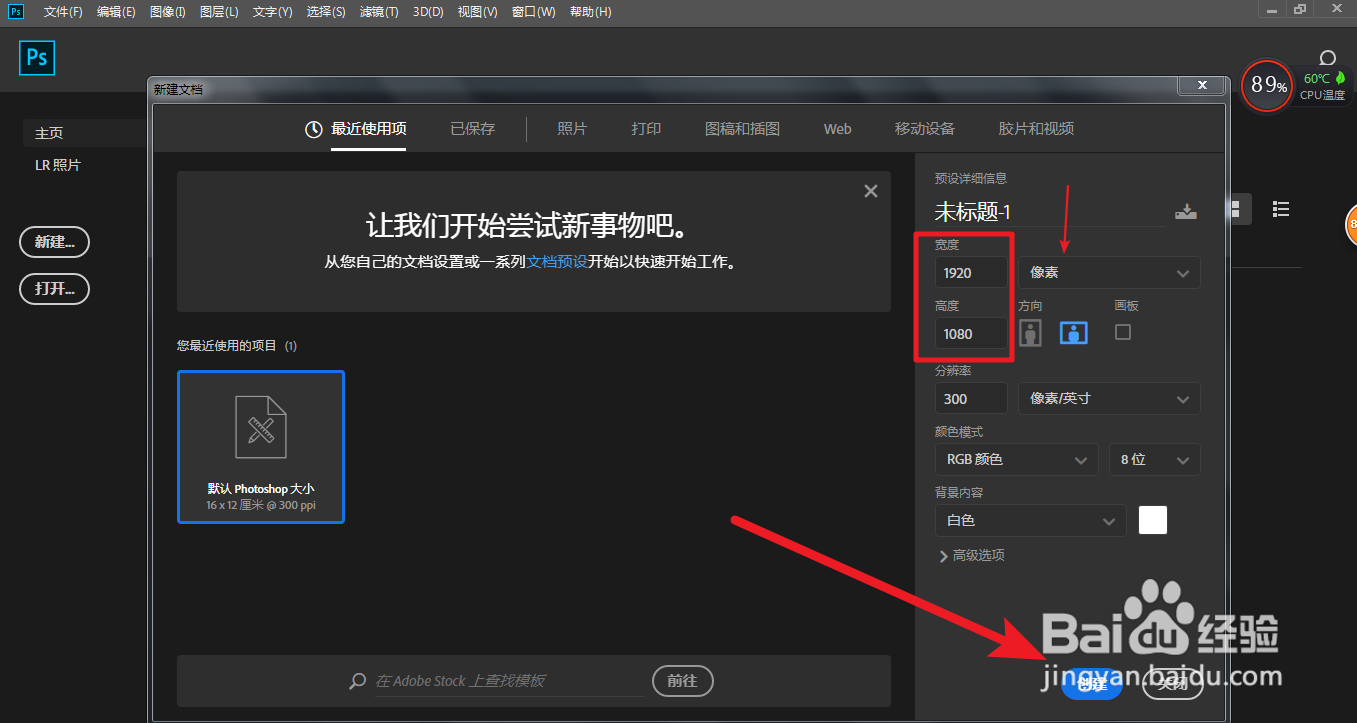The height and width of the screenshot is (723, 1357).
Task: Click the Photoshop logo icon
Action: pyautogui.click(x=36, y=58)
